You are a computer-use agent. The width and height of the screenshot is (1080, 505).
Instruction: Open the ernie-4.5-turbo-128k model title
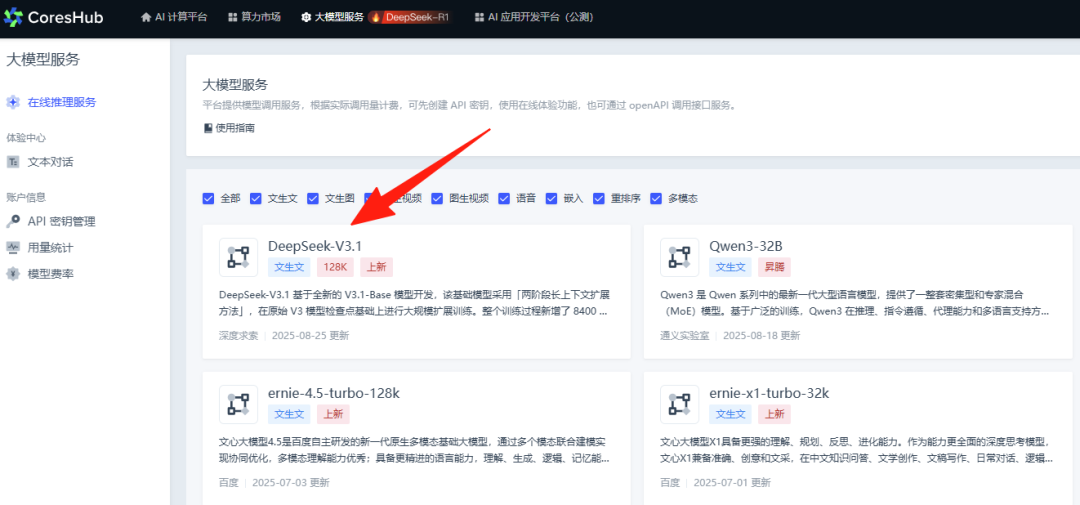coord(333,393)
